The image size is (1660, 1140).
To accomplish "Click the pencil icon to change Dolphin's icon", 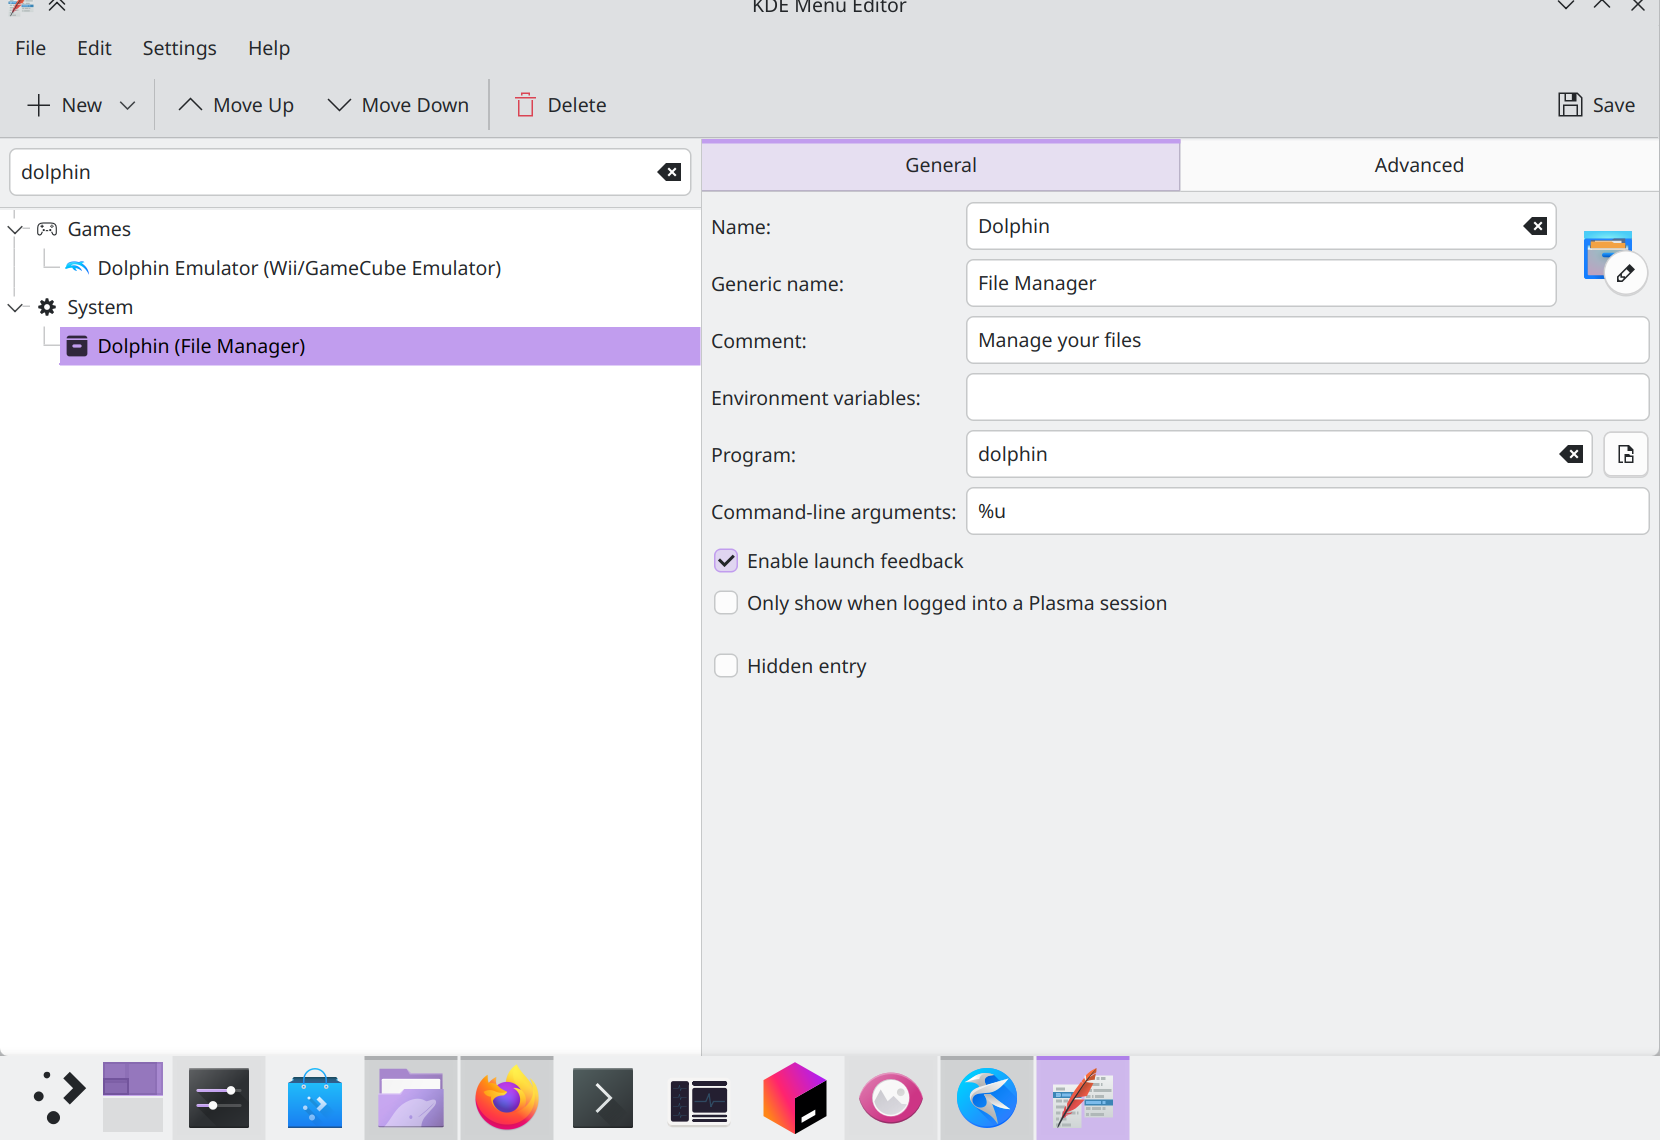I will coord(1625,272).
